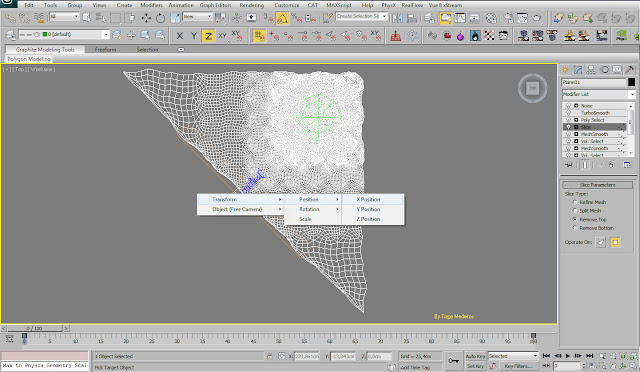Click the Set Key button
Screen dimensions: 640x372
476,366
